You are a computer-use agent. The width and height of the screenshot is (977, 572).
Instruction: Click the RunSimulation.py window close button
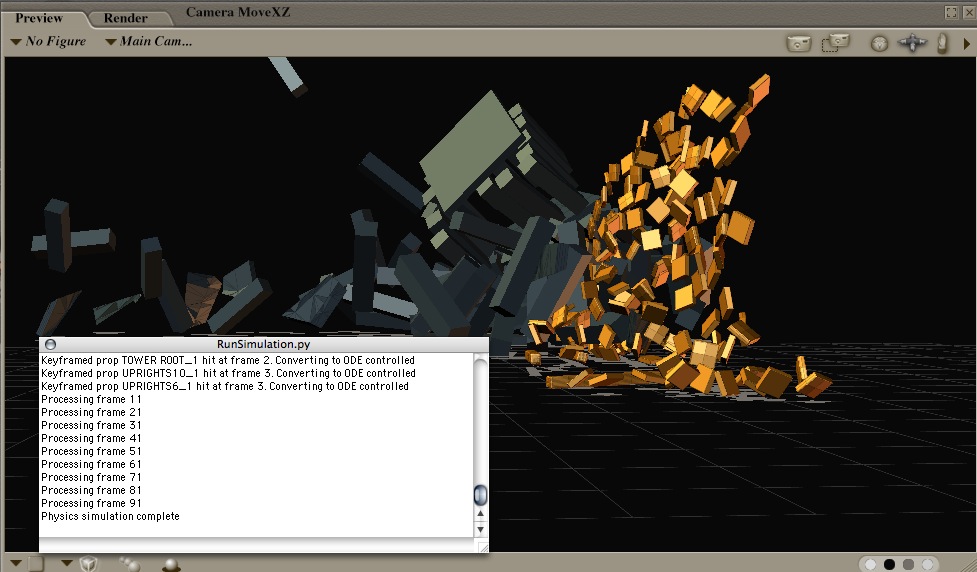[x=50, y=345]
